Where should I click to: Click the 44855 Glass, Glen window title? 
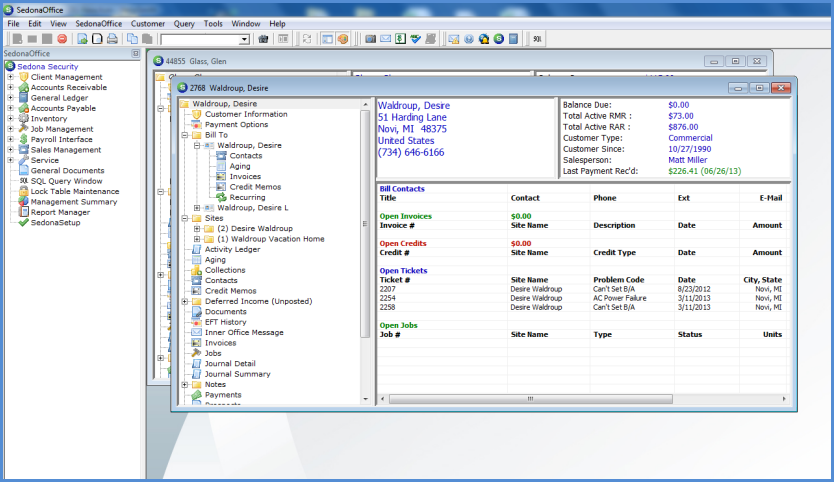pyautogui.click(x=196, y=62)
